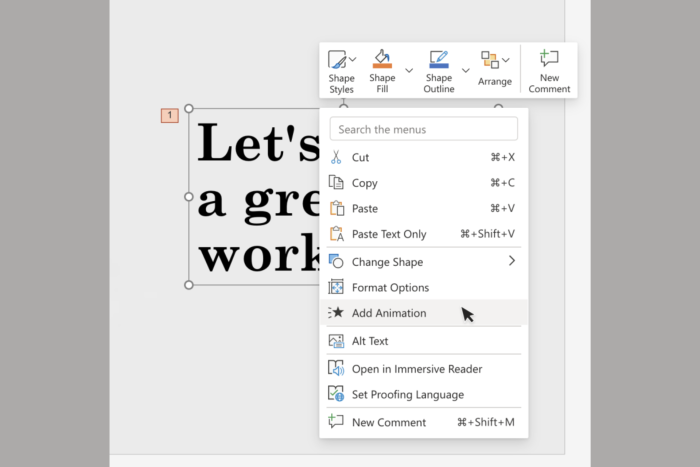
Task: Expand the Shape Styles dropdown arrow
Action: [353, 59]
